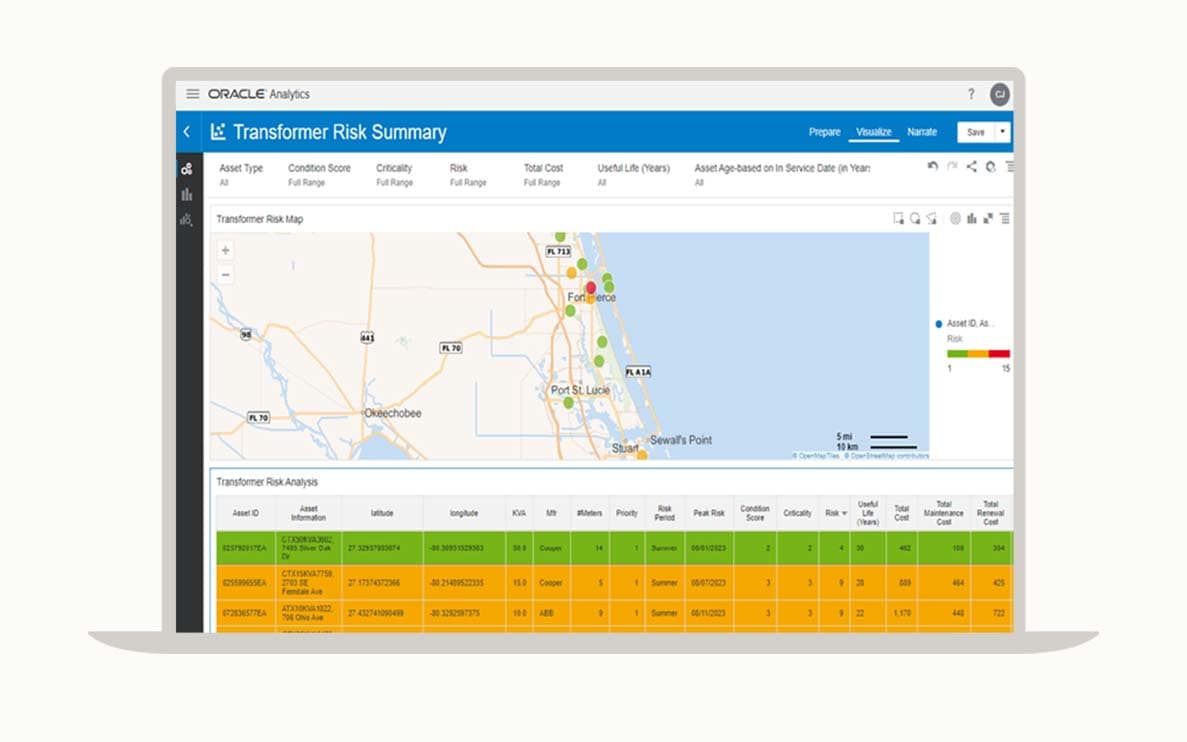Click the red segment of Risk legend
This screenshot has height=742, width=1187.
pyautogui.click(x=999, y=353)
